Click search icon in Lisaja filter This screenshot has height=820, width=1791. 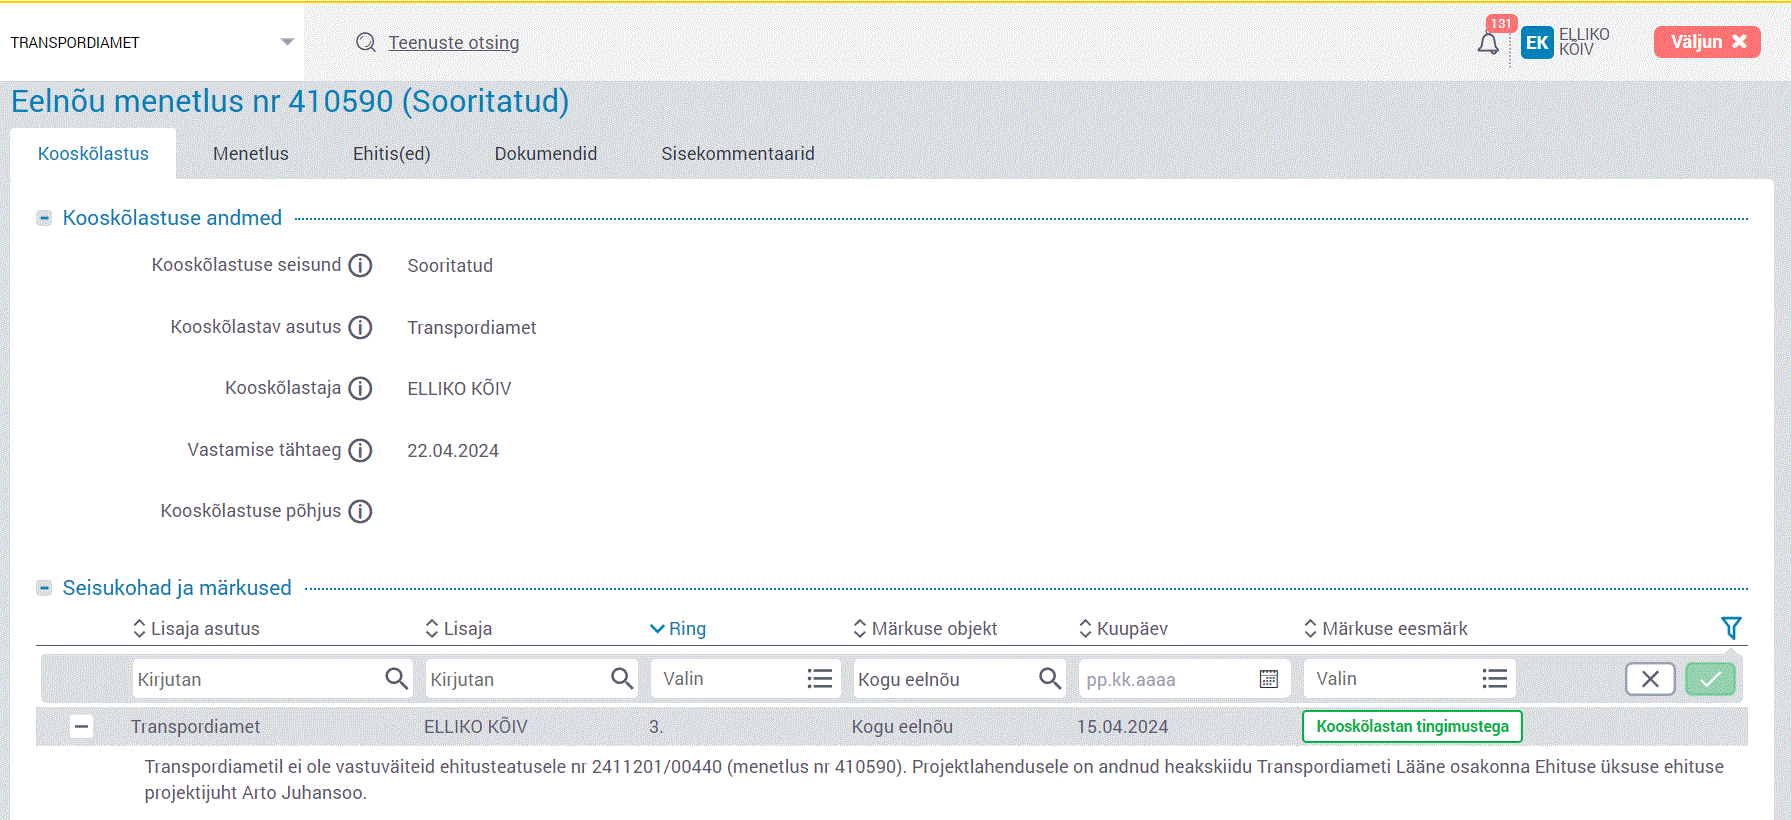pos(622,679)
